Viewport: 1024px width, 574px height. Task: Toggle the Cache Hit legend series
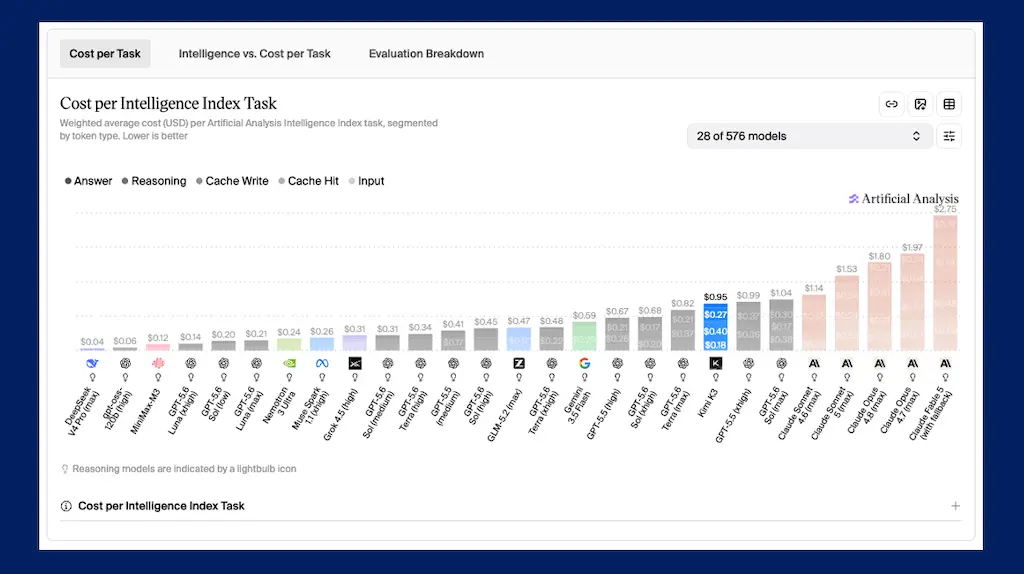308,181
